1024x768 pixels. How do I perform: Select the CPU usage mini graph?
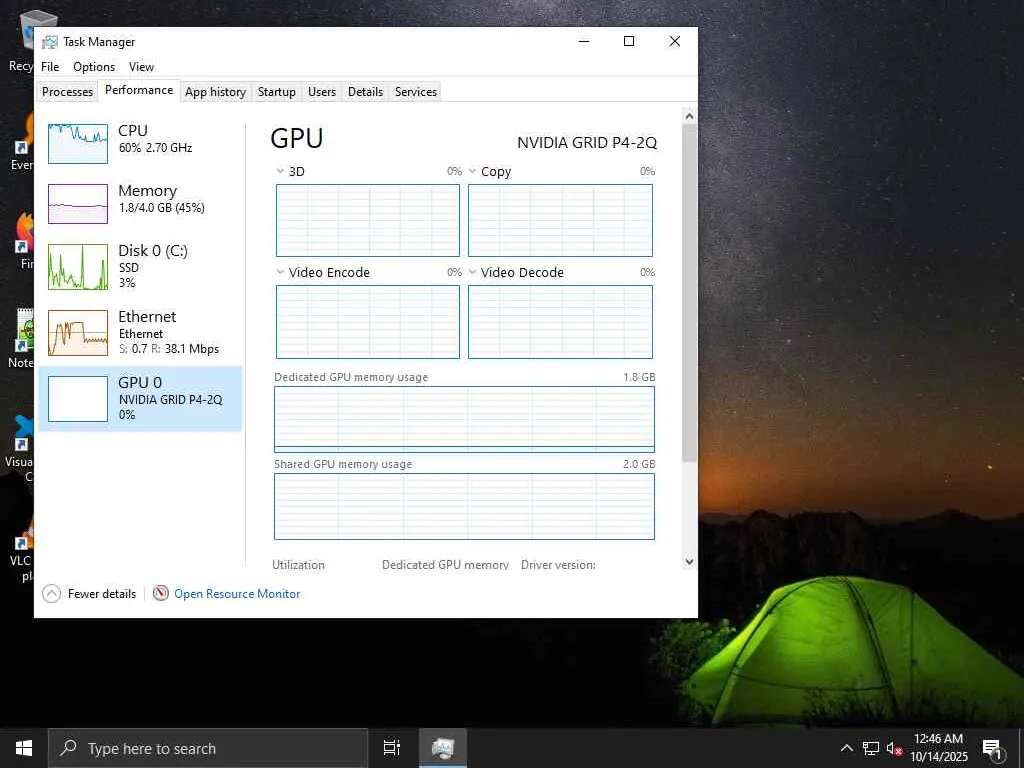(x=78, y=144)
